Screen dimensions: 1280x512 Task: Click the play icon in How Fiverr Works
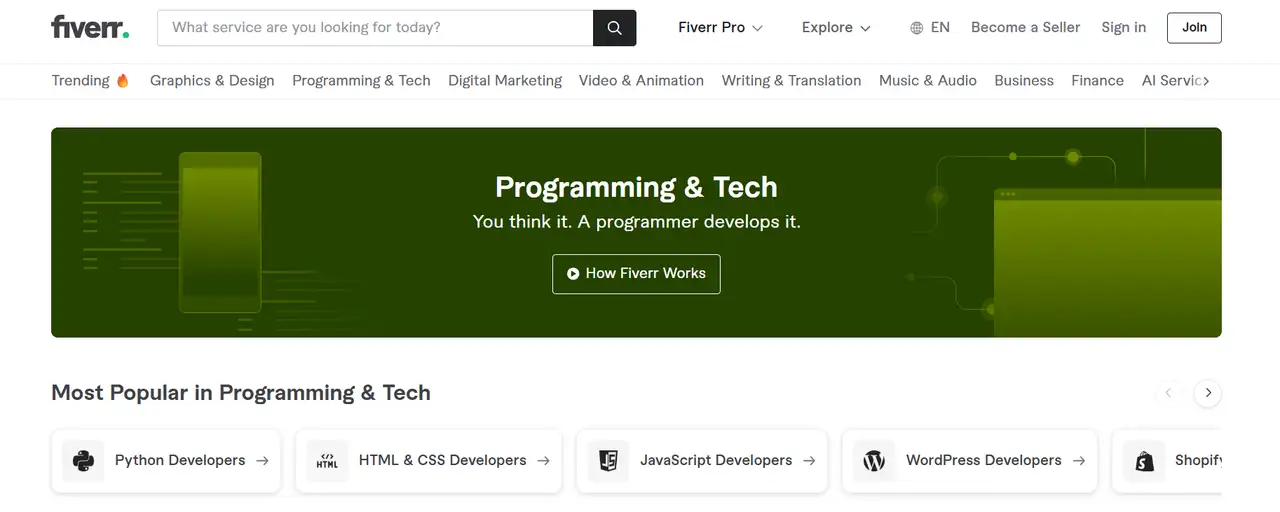[x=573, y=273]
